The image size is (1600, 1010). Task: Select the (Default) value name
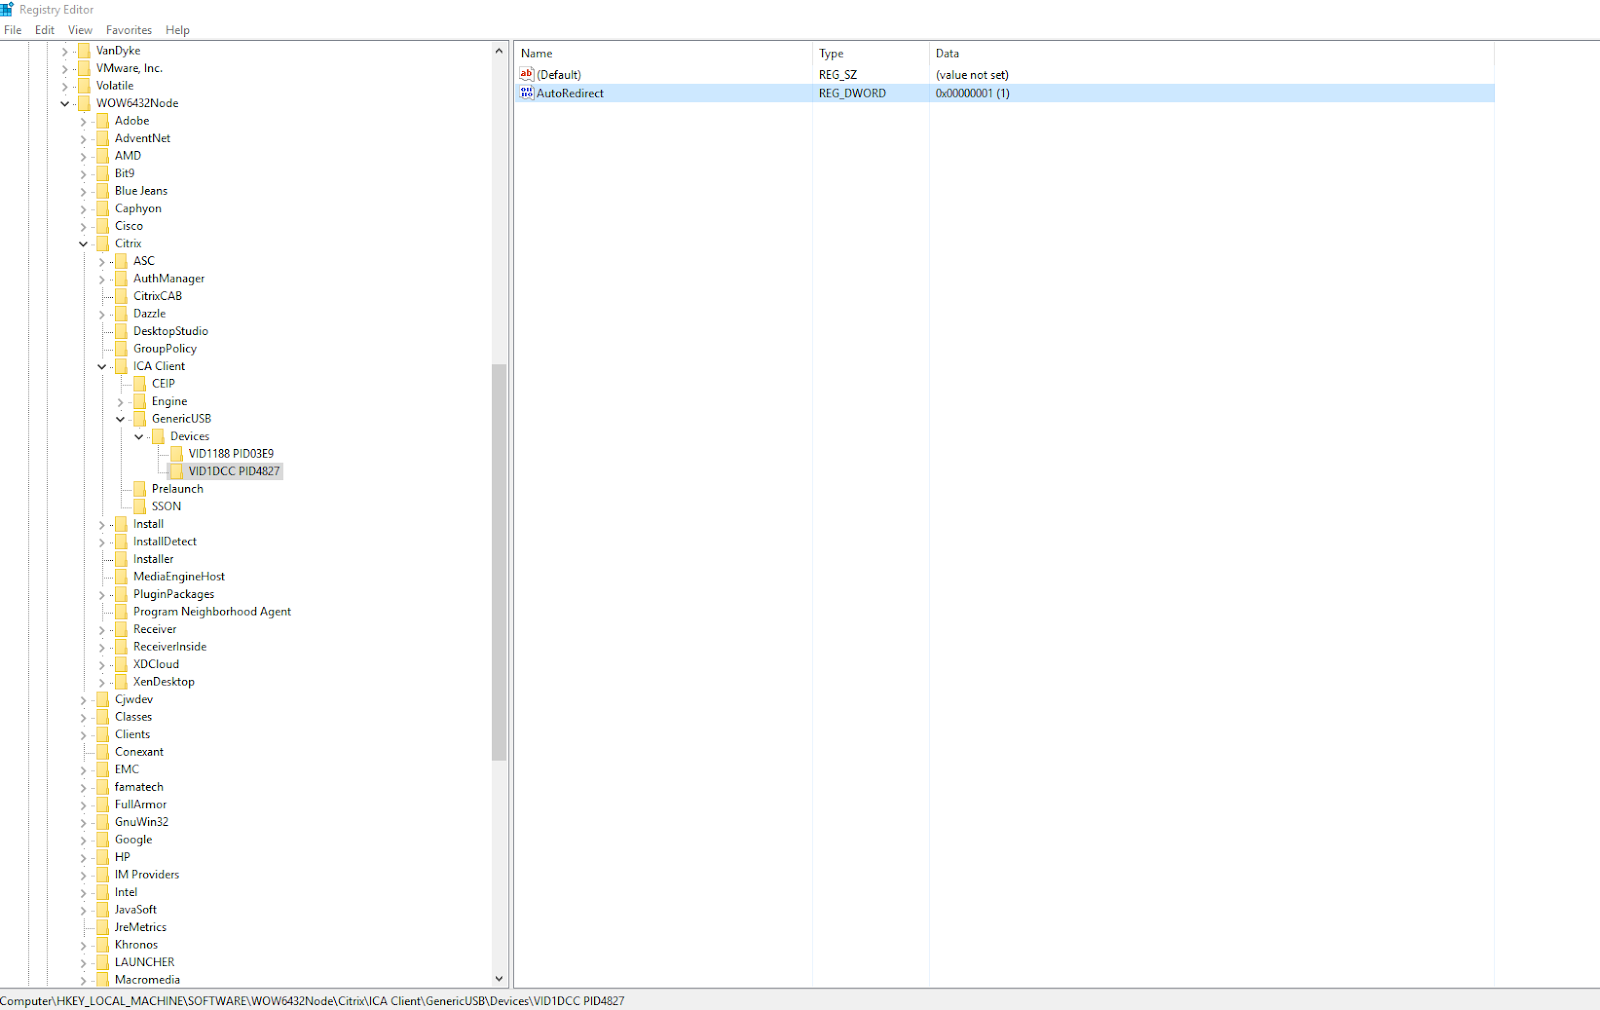[x=559, y=74]
